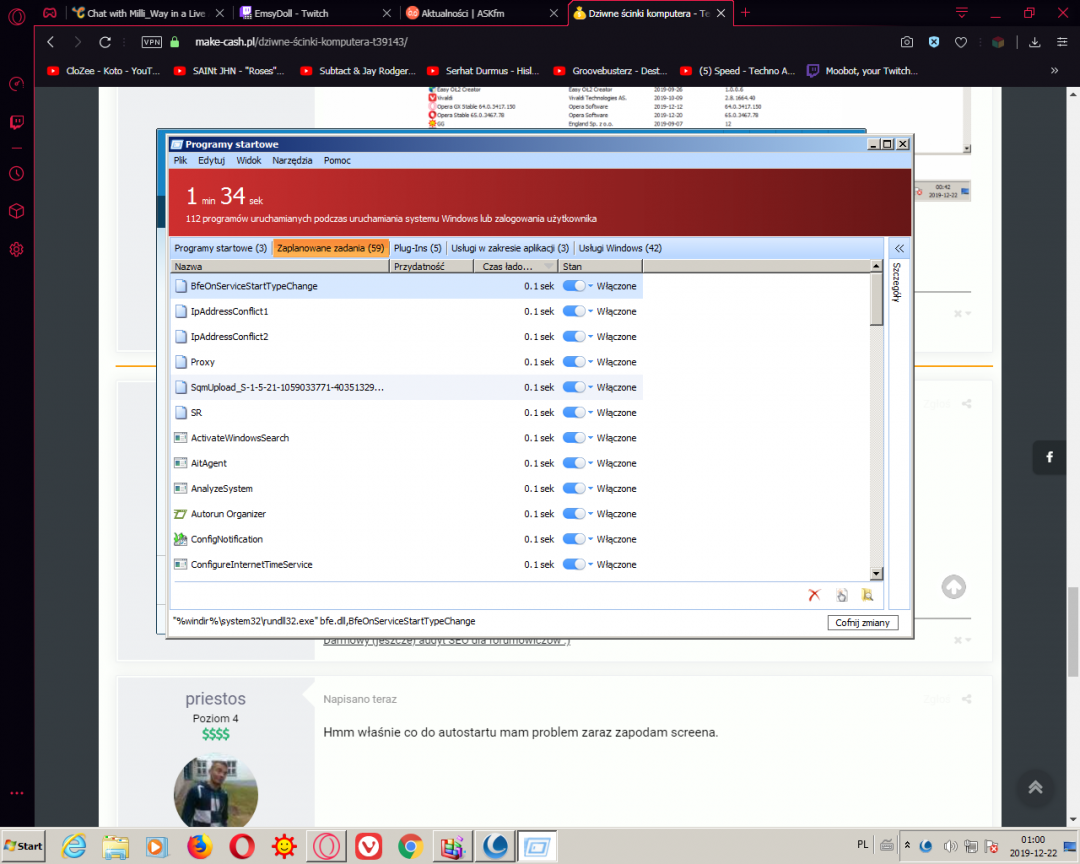Click the task list vertical scrollbar thumb

(x=877, y=300)
